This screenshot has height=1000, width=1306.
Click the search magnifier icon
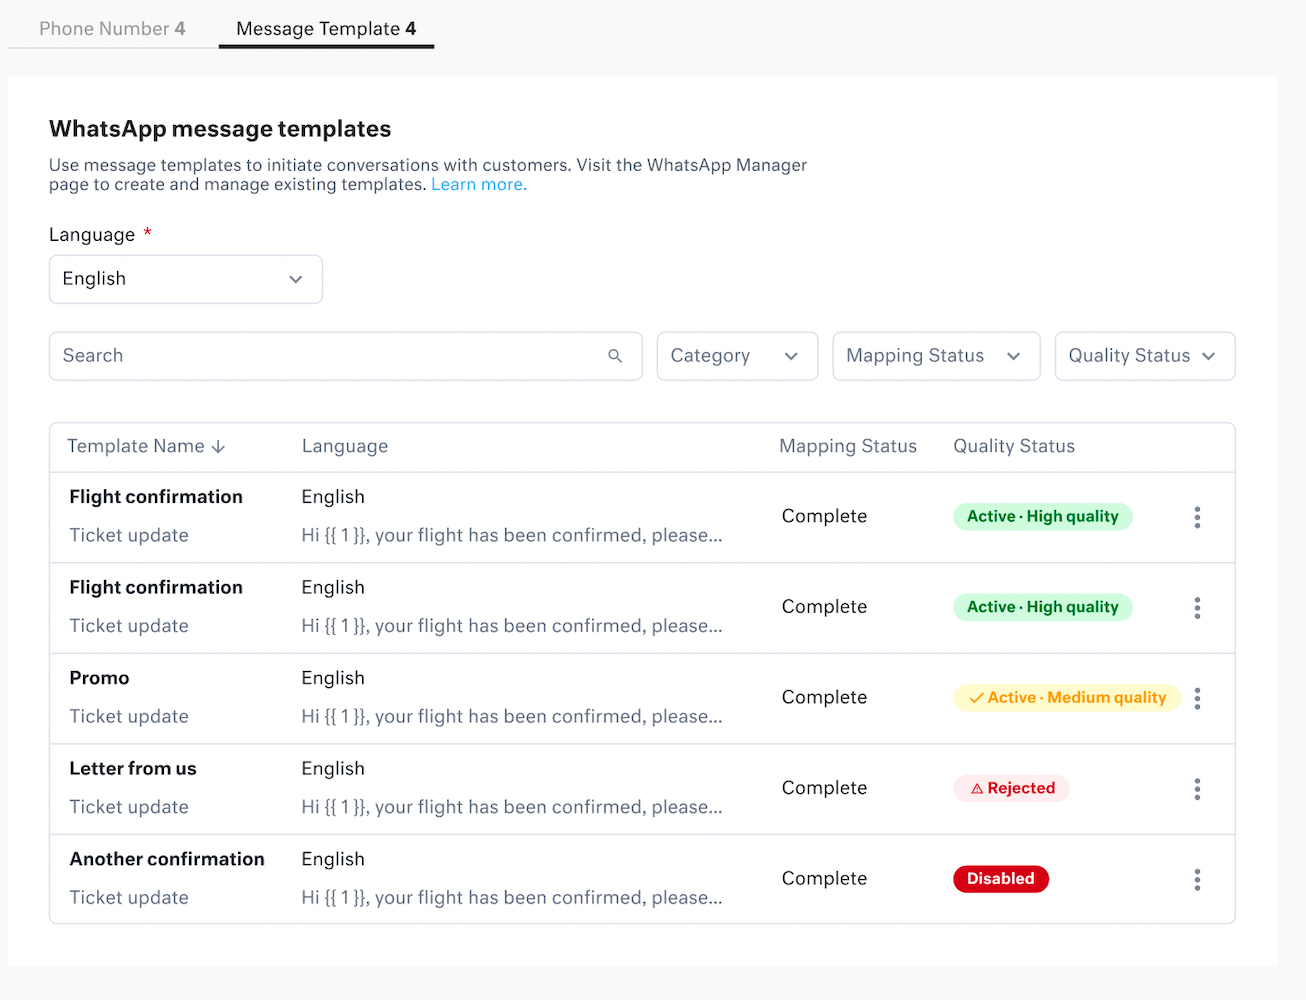(615, 356)
